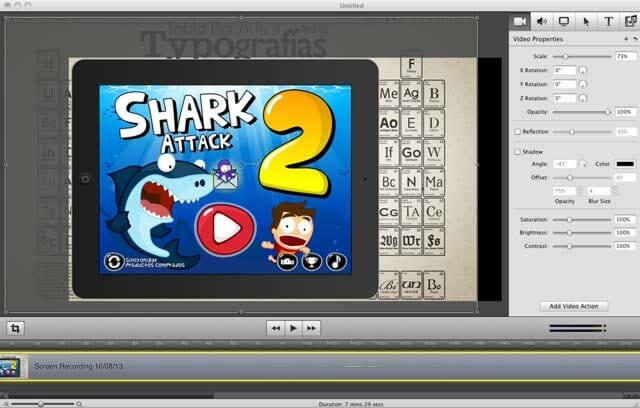
Task: Select the Callout pointer properties icon
Action: [586, 20]
